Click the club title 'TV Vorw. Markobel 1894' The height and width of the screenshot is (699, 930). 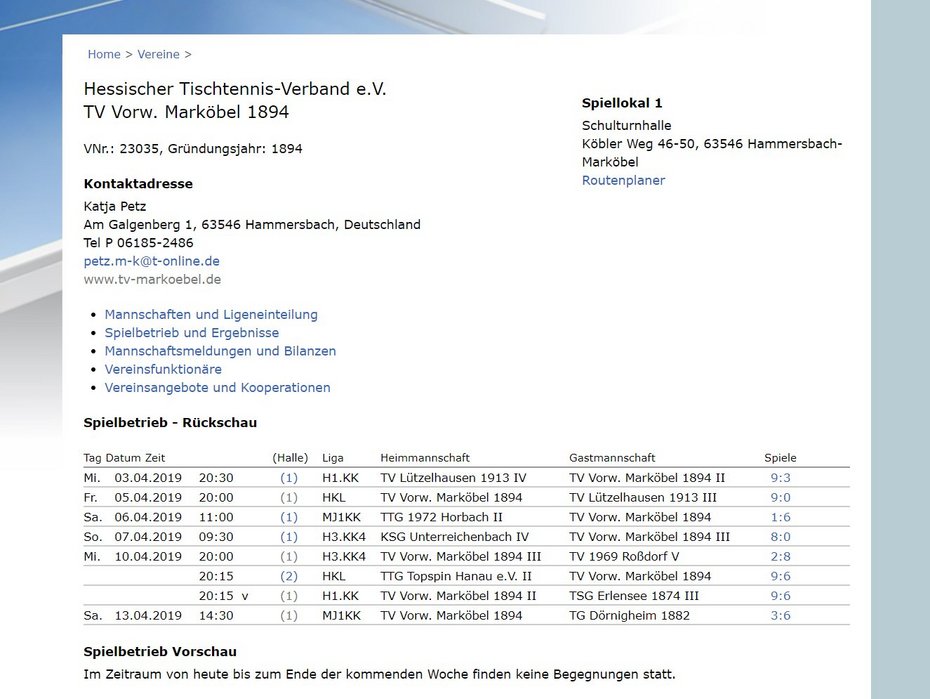[186, 112]
